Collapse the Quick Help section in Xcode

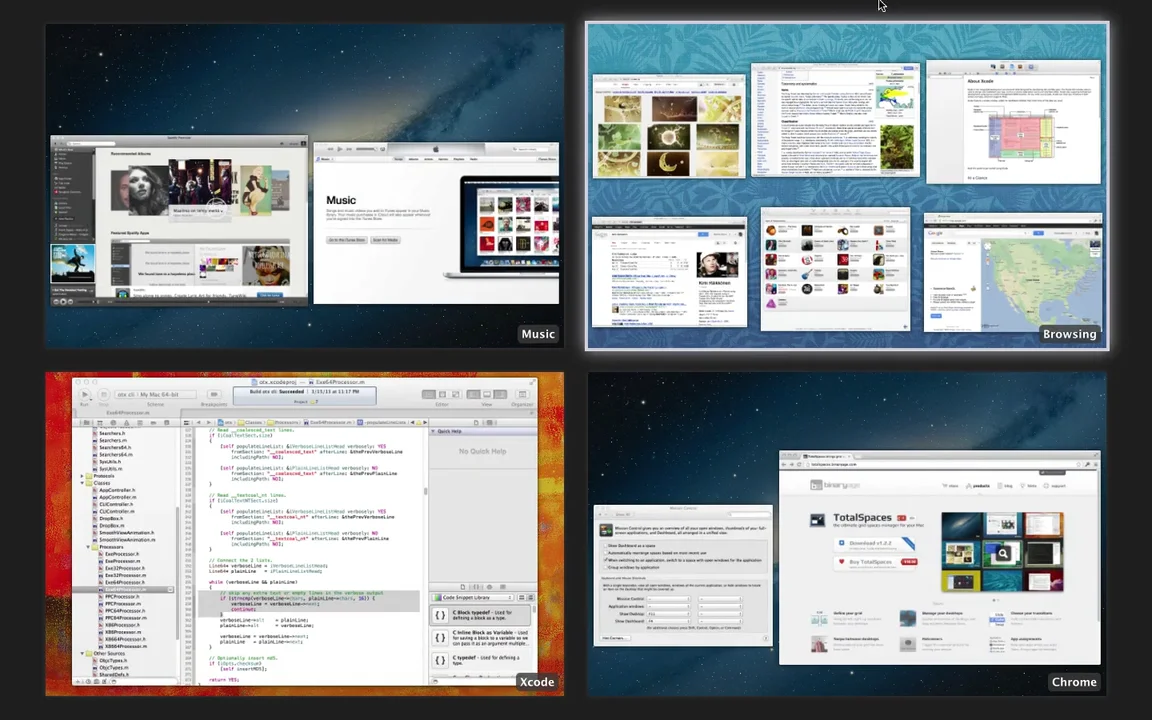coord(433,431)
